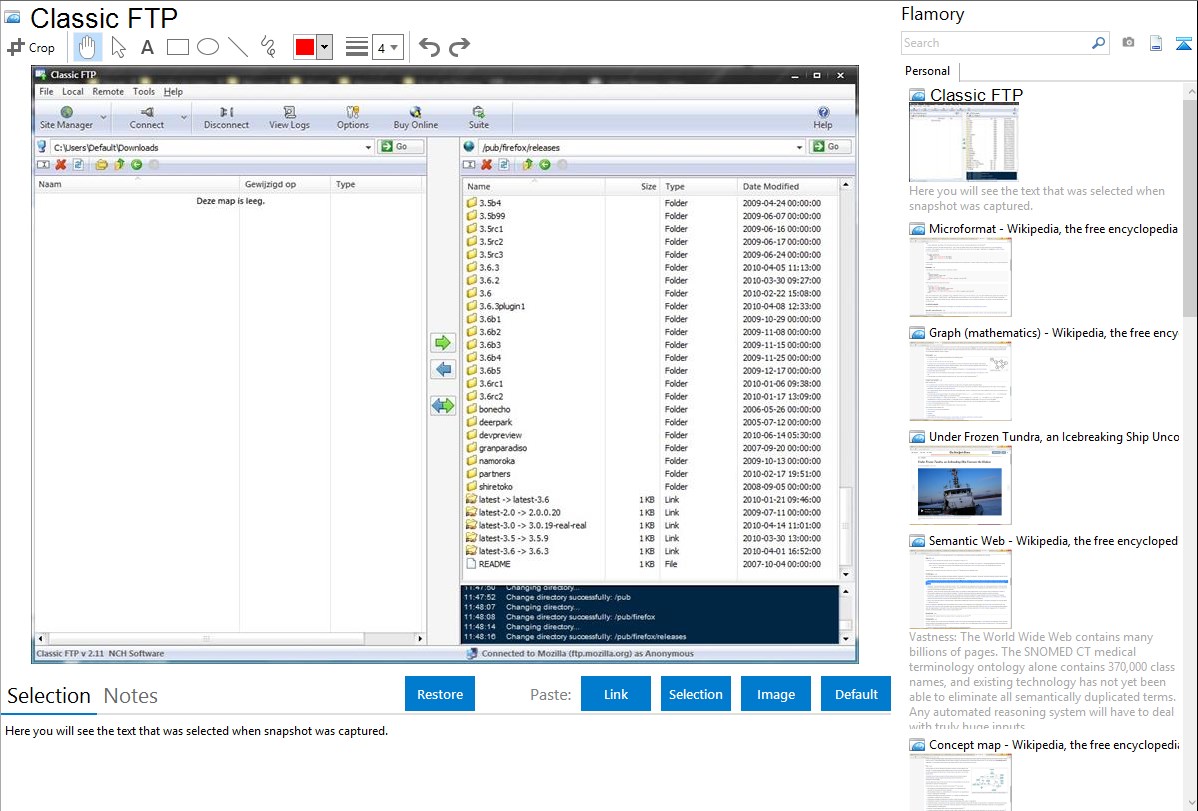
Task: Redo the last undone action
Action: [459, 47]
